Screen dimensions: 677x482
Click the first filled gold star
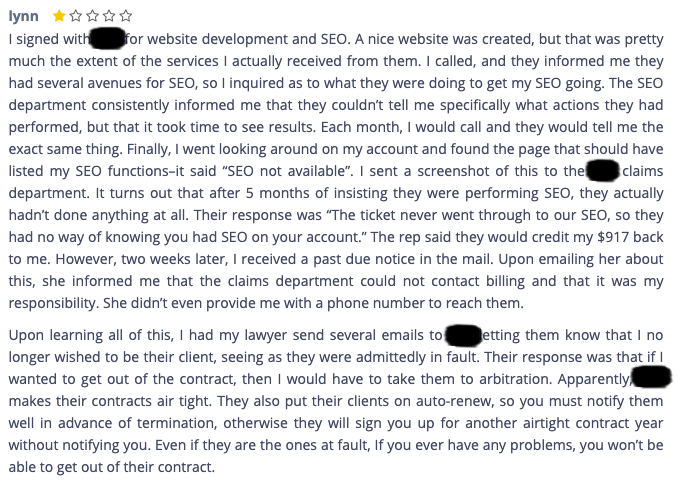point(58,17)
